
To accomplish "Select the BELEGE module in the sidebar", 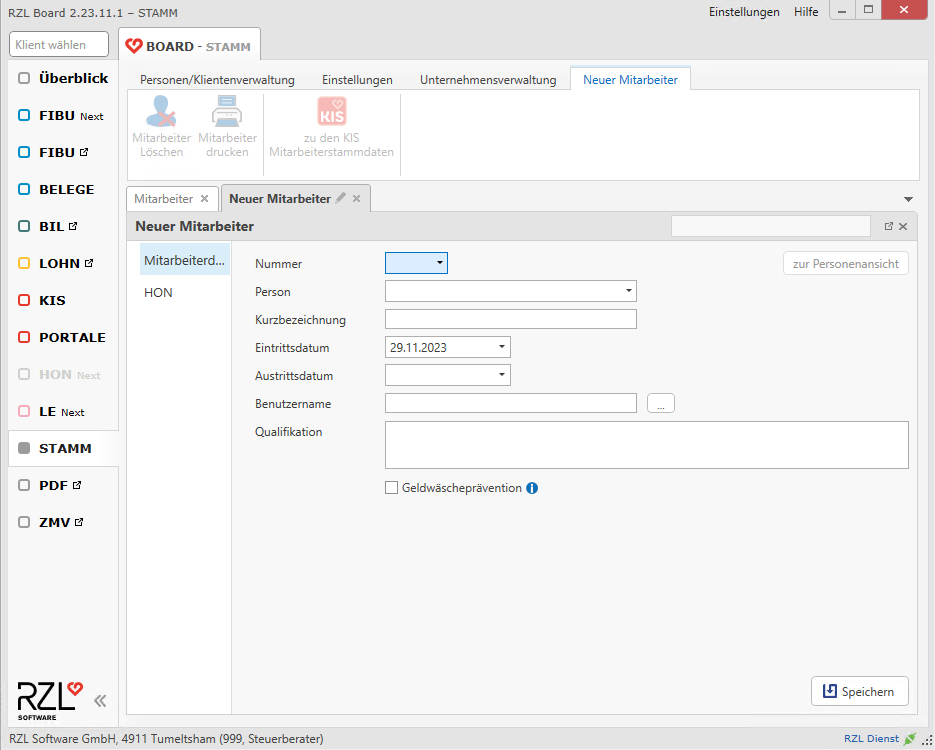I will (x=66, y=189).
